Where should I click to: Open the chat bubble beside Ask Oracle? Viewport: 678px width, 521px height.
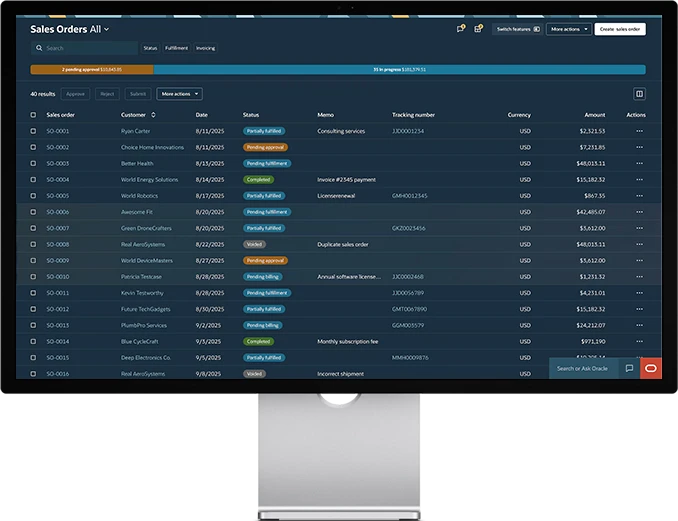629,368
